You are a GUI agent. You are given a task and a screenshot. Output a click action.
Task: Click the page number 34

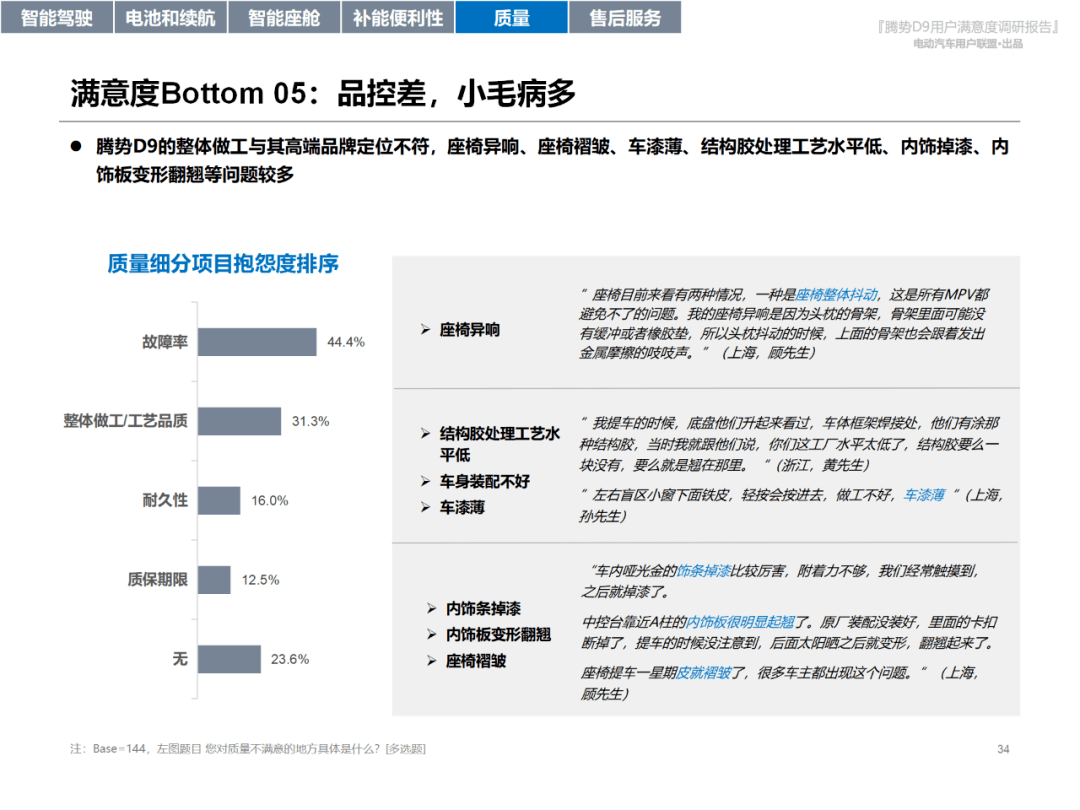(x=1003, y=749)
